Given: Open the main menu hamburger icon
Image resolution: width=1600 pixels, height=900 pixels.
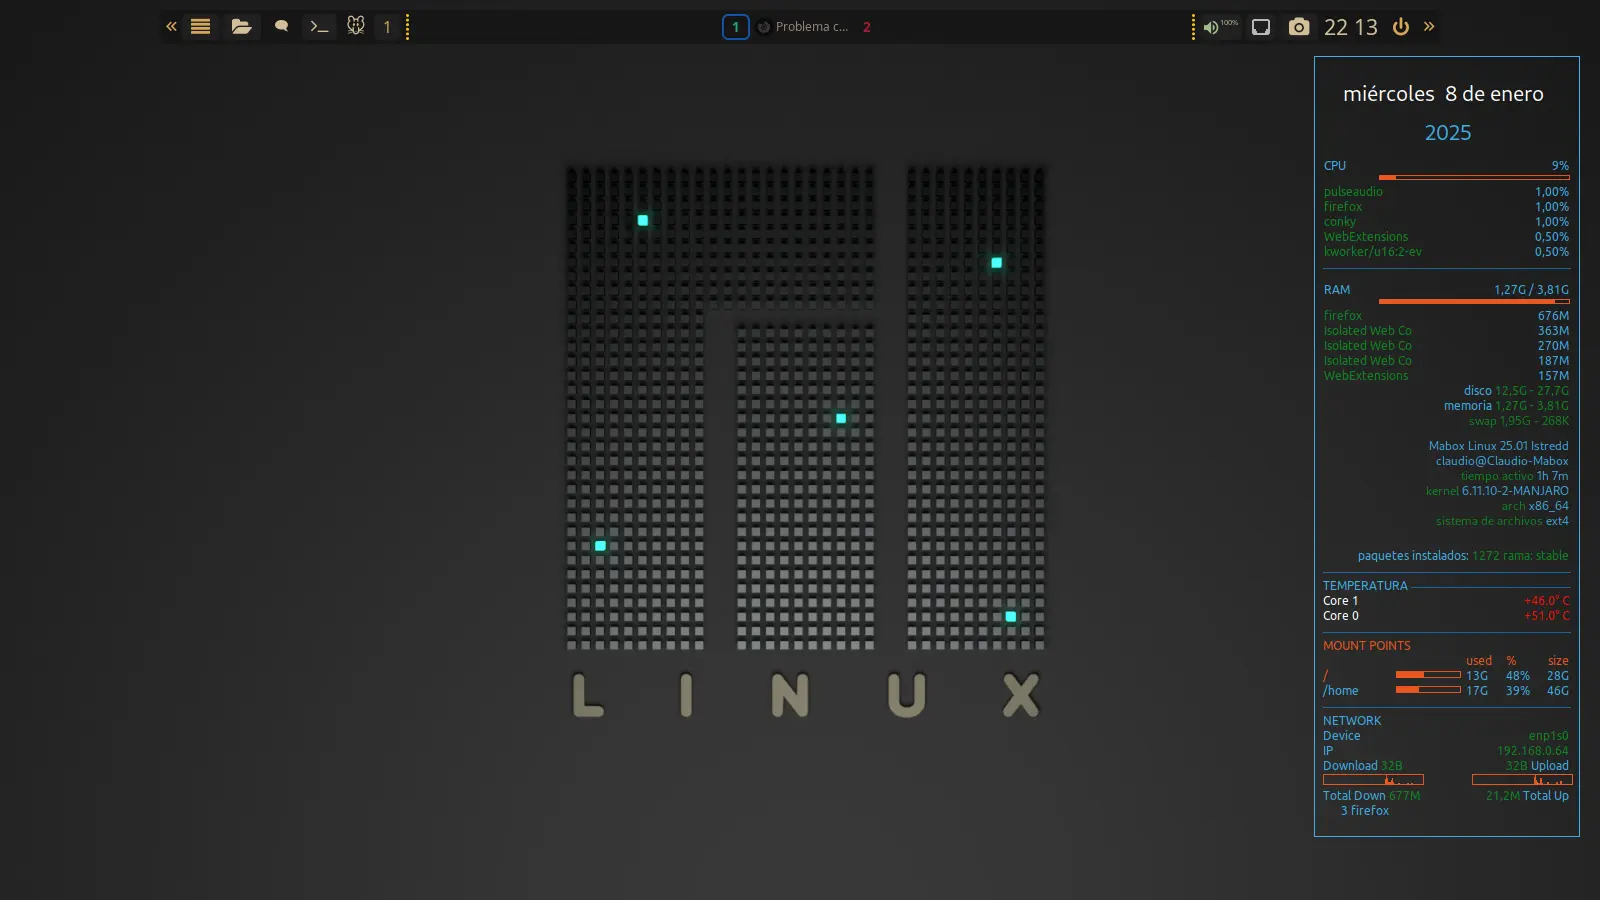Looking at the screenshot, I should click(x=201, y=27).
